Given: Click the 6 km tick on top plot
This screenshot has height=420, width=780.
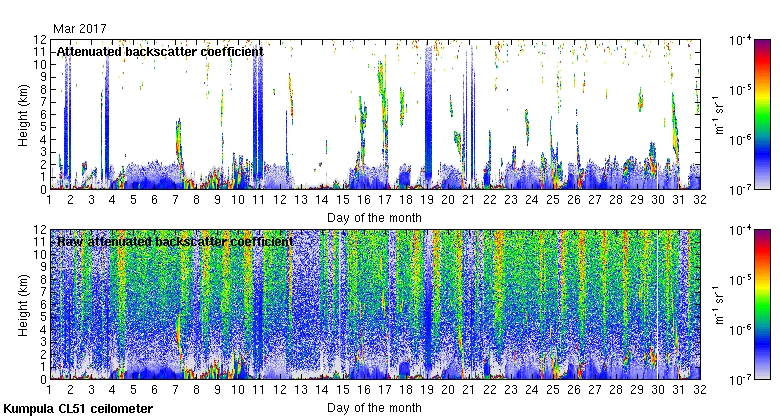Looking at the screenshot, I should [x=43, y=114].
